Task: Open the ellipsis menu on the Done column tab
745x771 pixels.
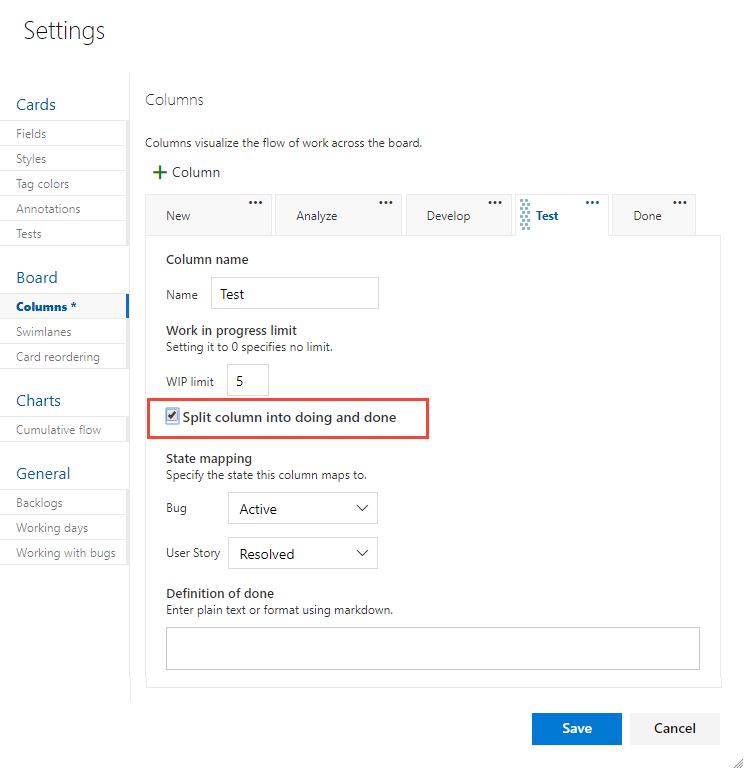Action: [x=680, y=203]
